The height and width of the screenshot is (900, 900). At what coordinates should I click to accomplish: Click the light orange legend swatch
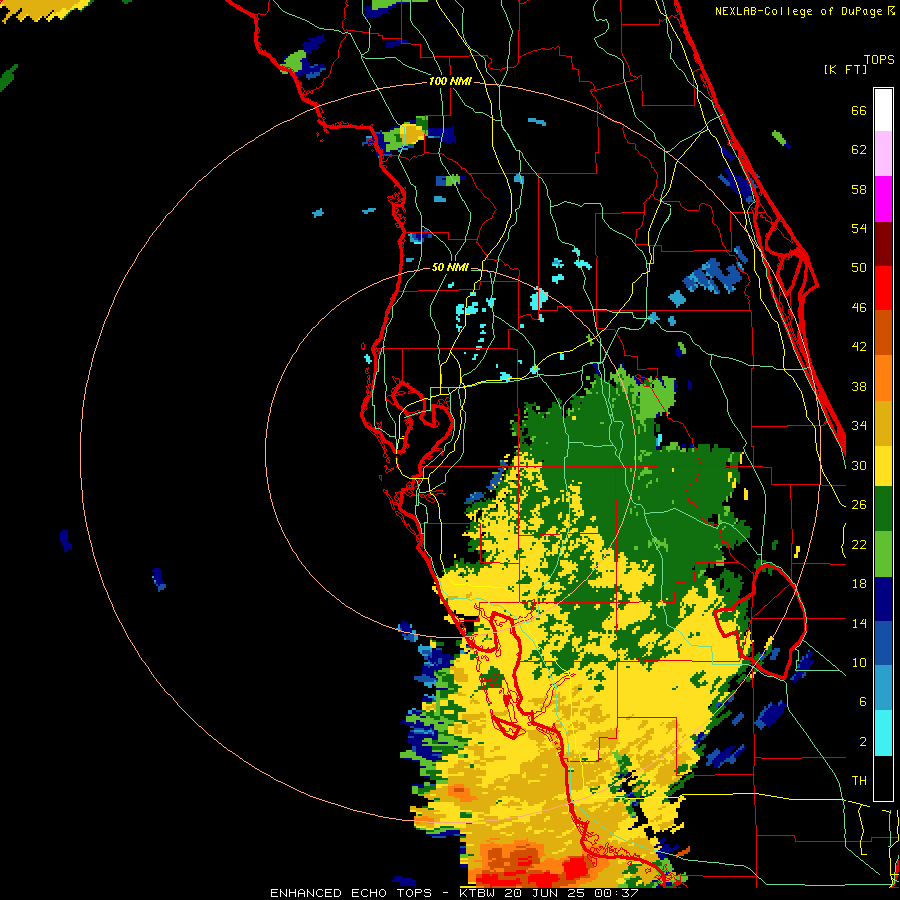[x=883, y=378]
